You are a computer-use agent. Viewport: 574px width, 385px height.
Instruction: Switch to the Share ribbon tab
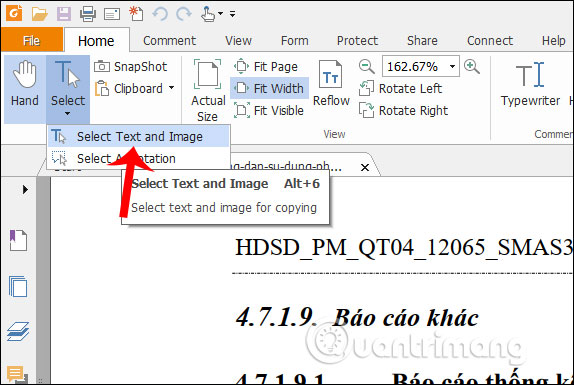422,40
